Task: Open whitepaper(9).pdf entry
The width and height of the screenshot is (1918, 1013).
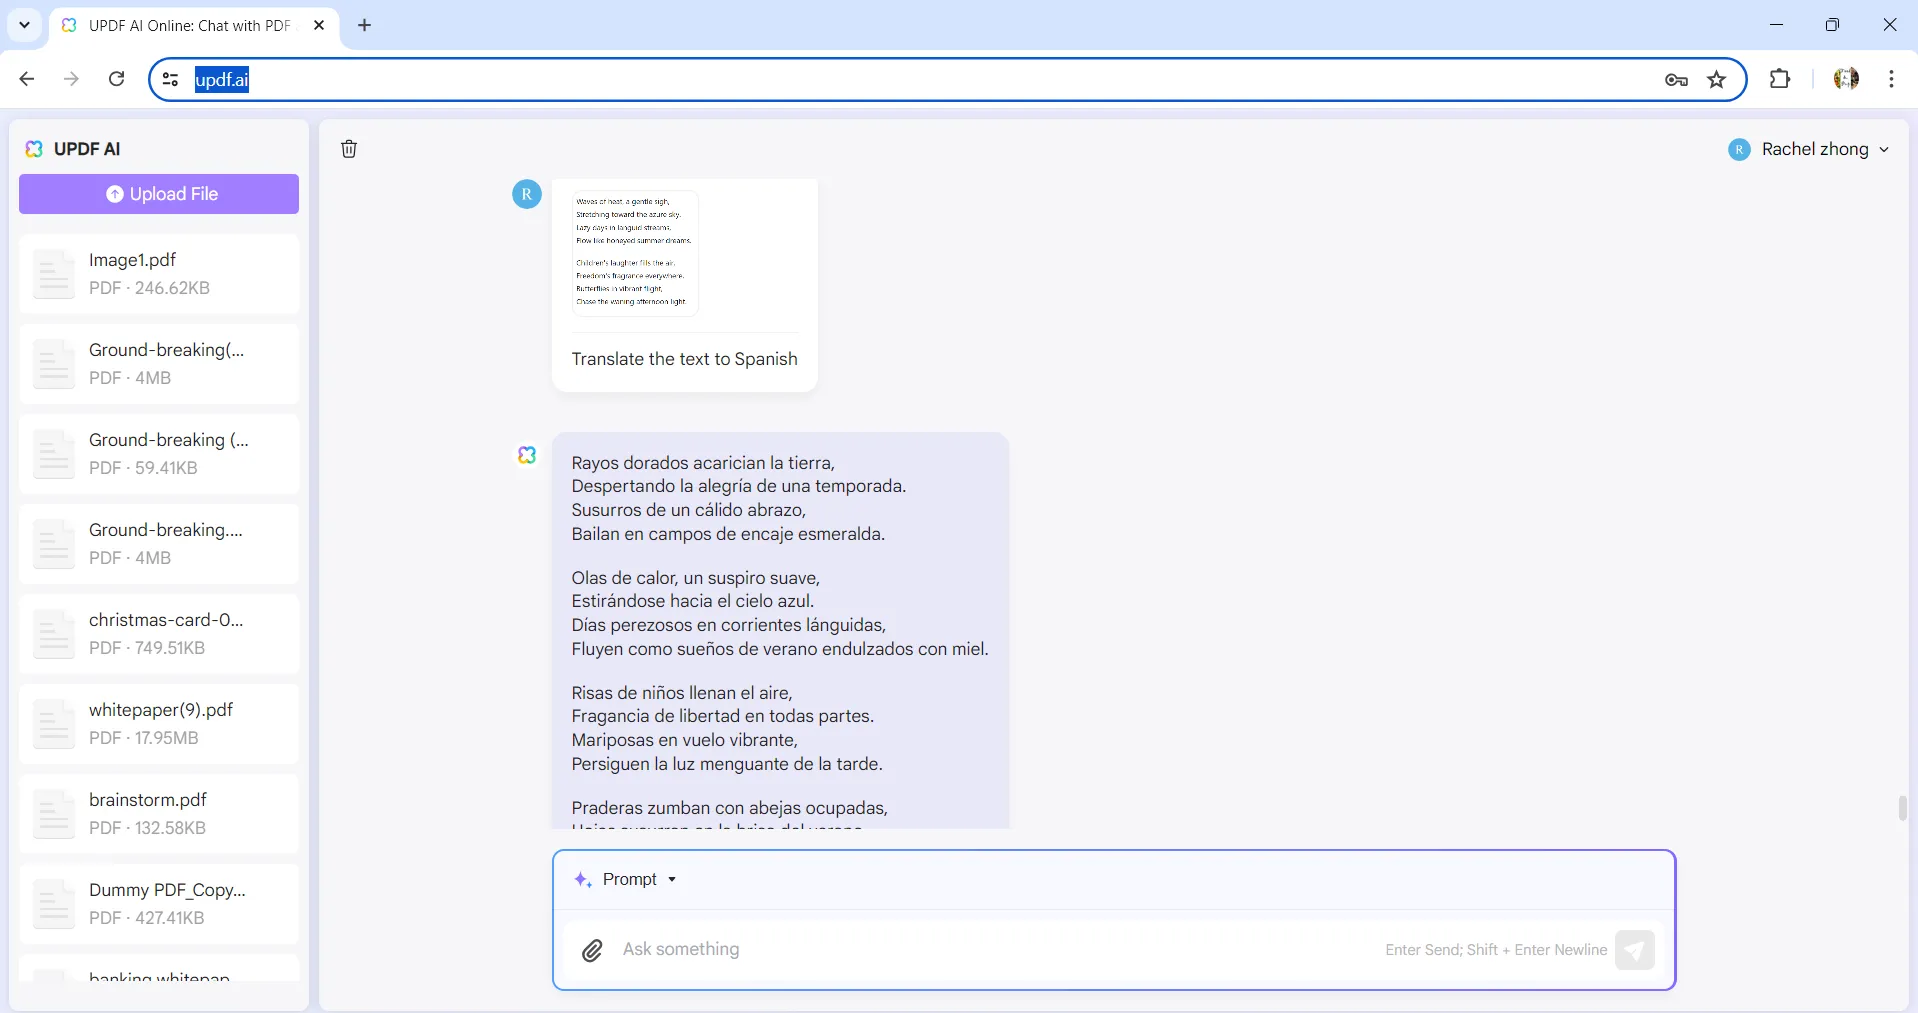Action: coord(159,724)
